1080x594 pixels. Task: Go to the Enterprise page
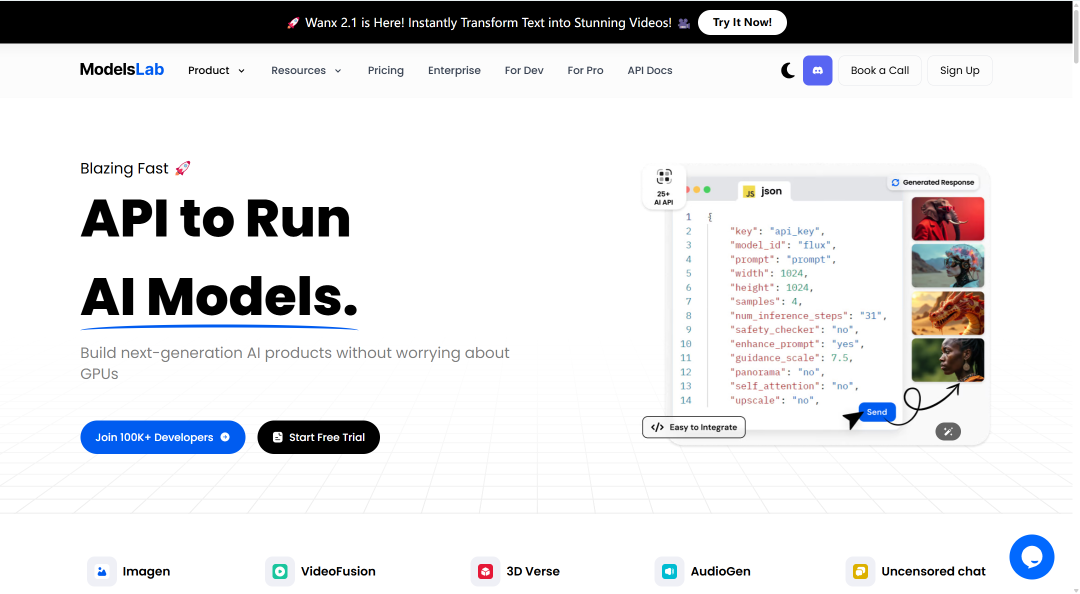tap(454, 70)
